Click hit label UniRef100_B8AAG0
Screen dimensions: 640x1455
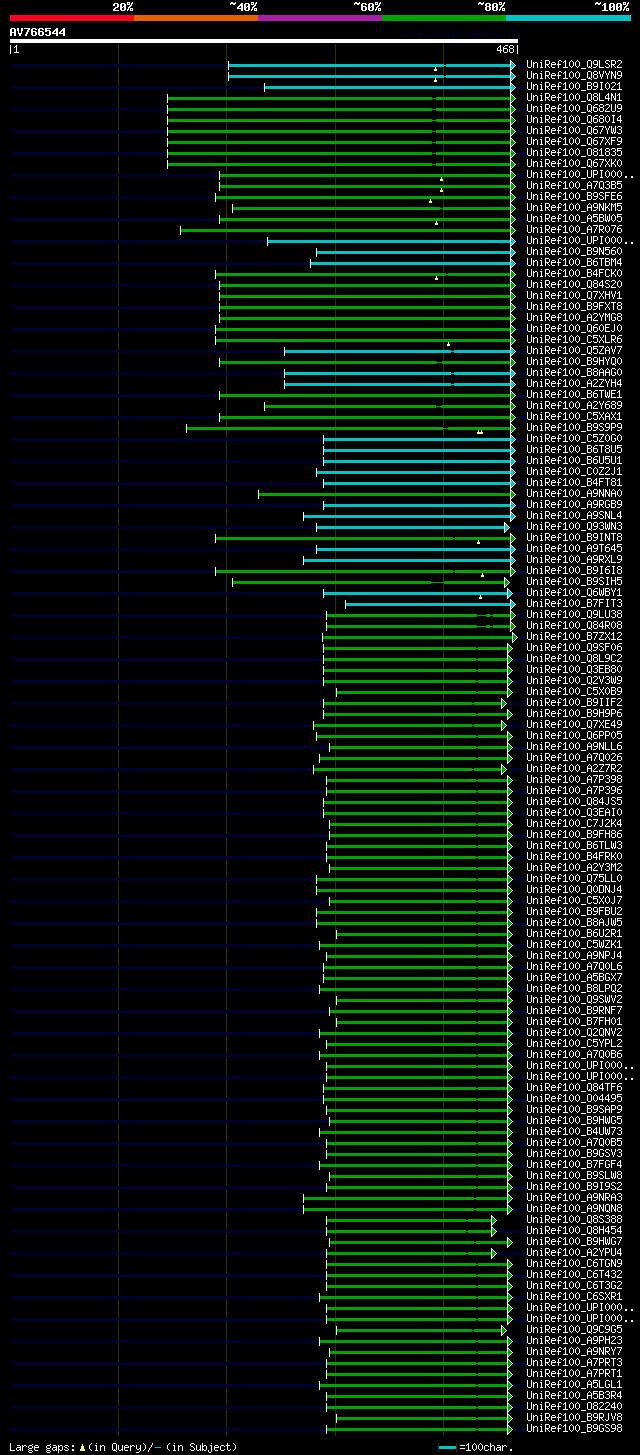click(574, 372)
